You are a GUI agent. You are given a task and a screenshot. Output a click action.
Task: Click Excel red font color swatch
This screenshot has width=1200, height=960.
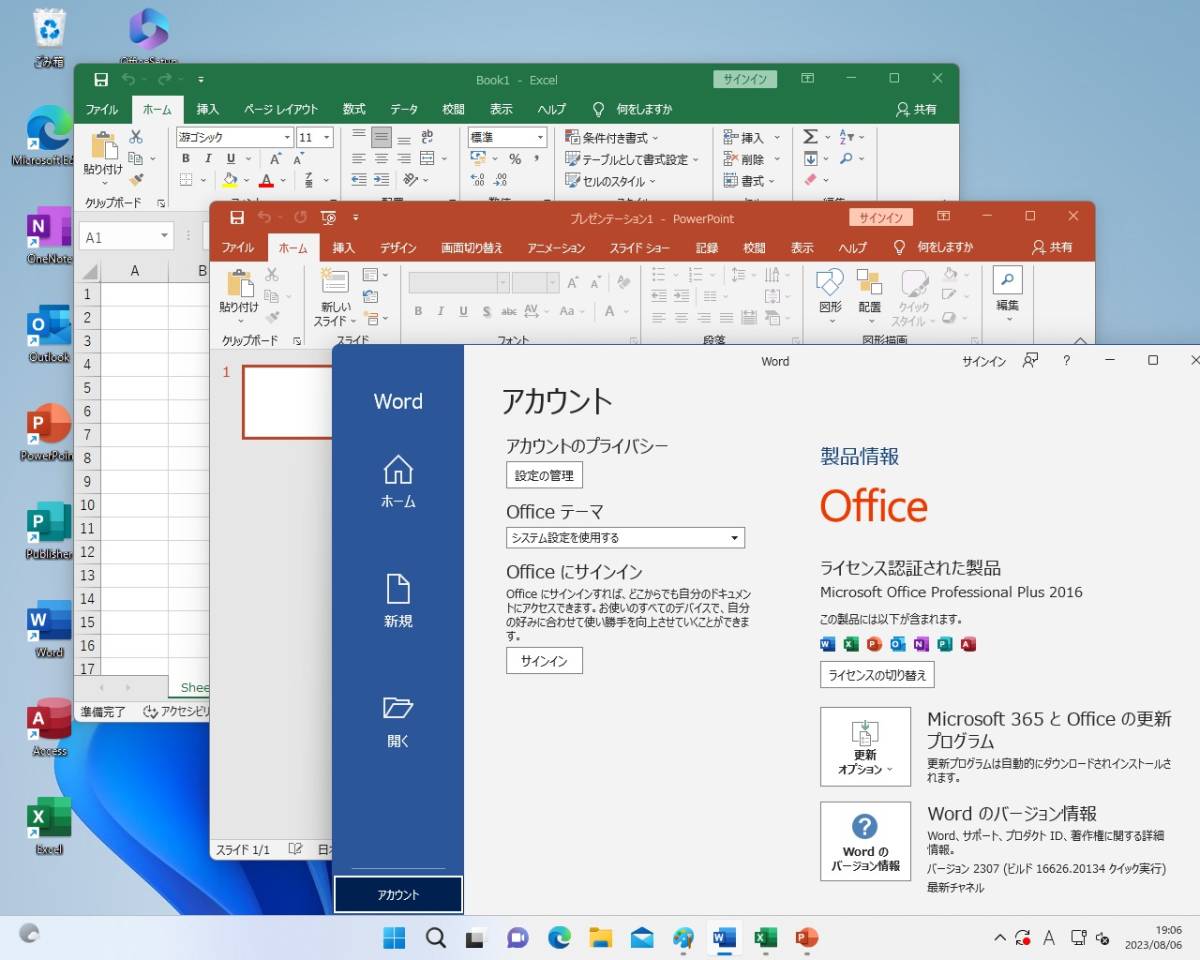(266, 181)
